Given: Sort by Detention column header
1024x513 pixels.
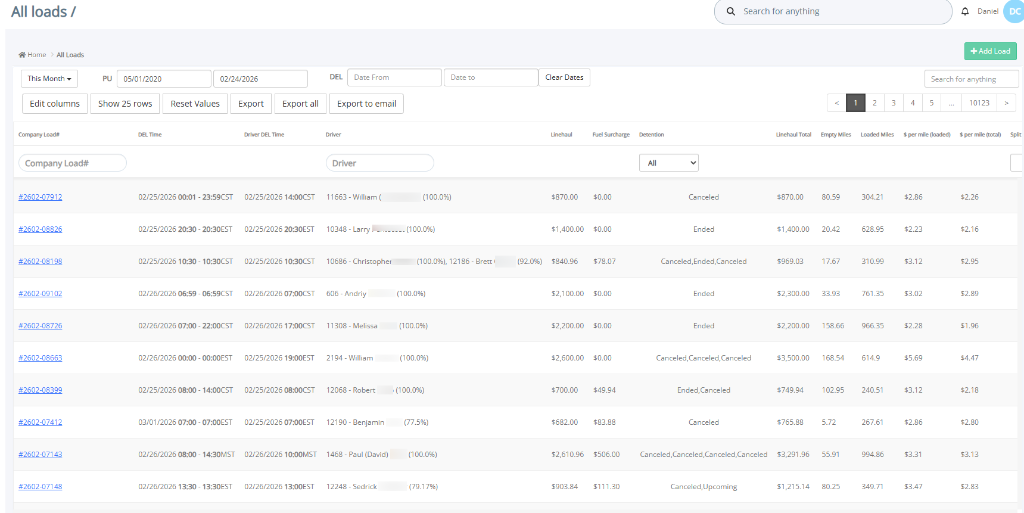Looking at the screenshot, I should (x=651, y=134).
